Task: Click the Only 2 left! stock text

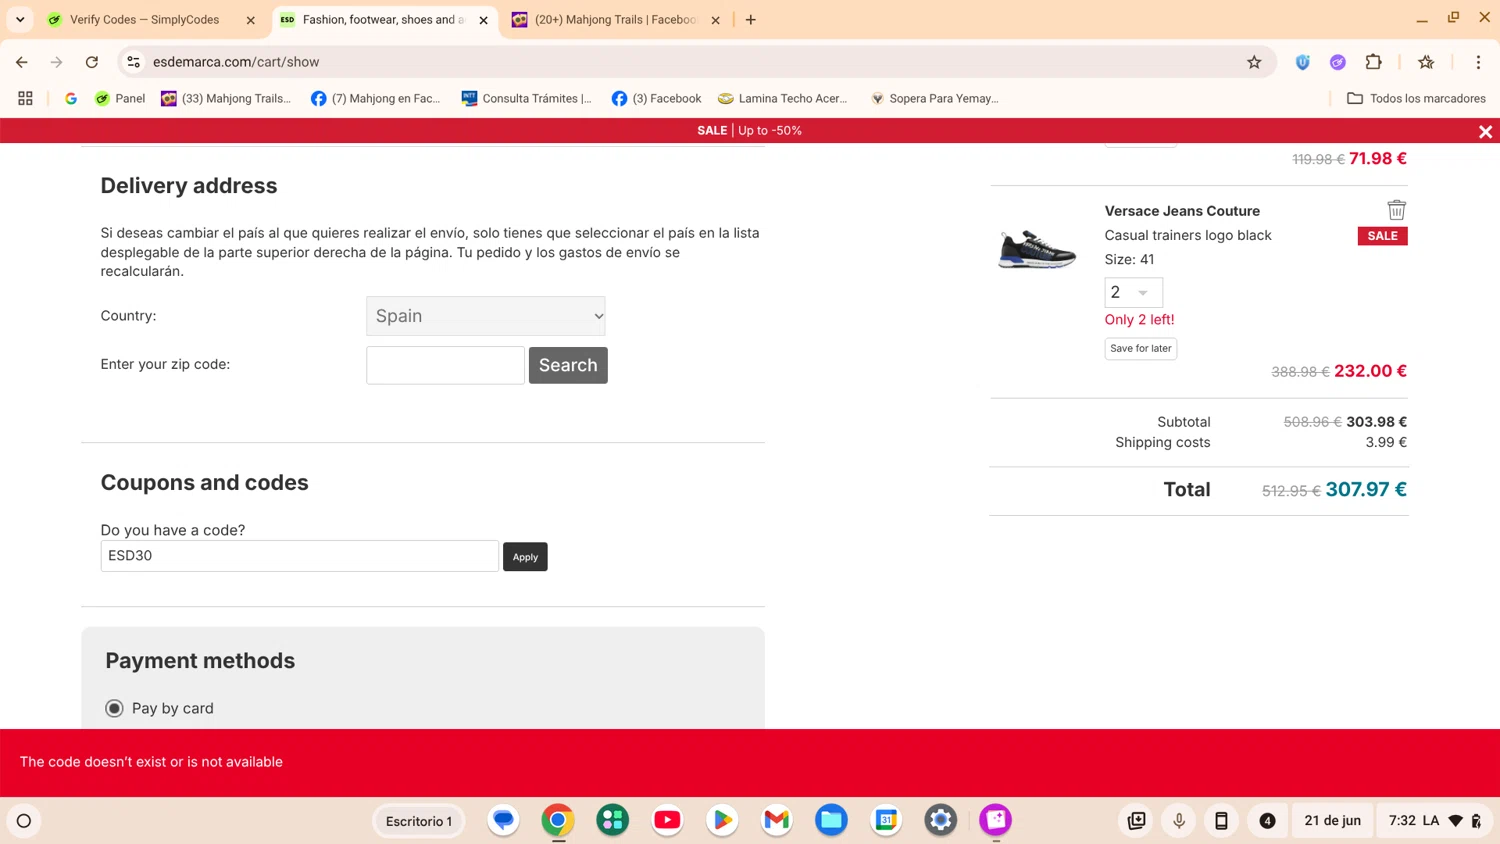Action: [x=1139, y=320]
